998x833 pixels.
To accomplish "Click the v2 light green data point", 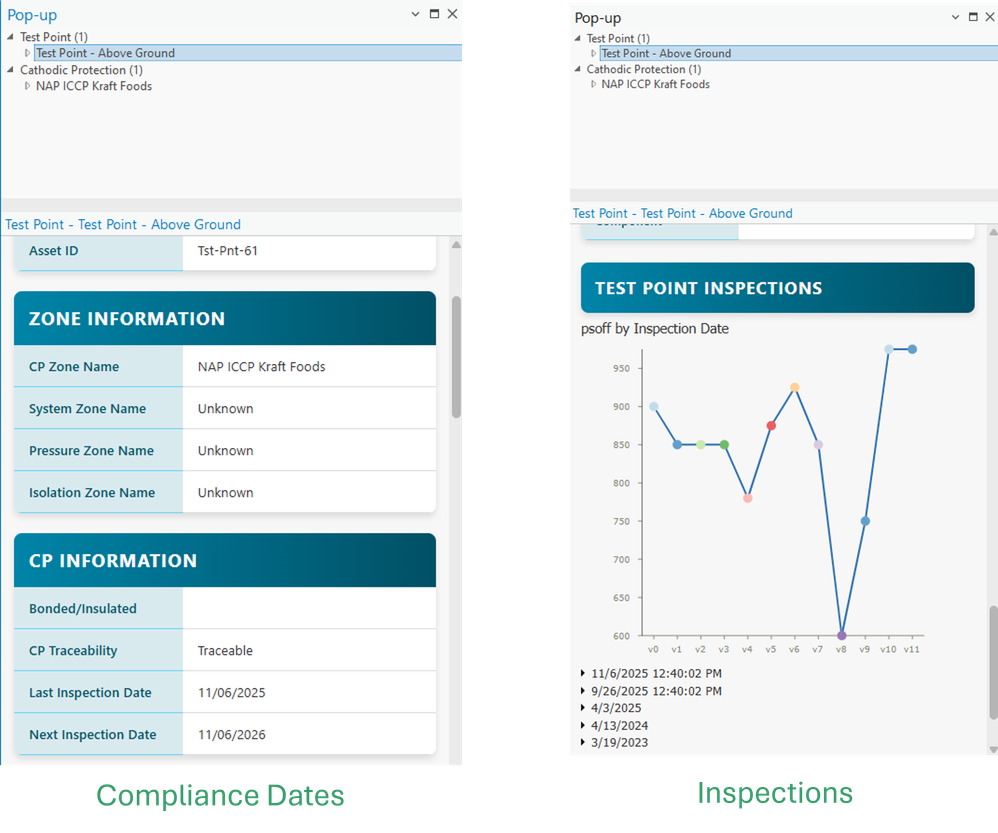I will (701, 445).
